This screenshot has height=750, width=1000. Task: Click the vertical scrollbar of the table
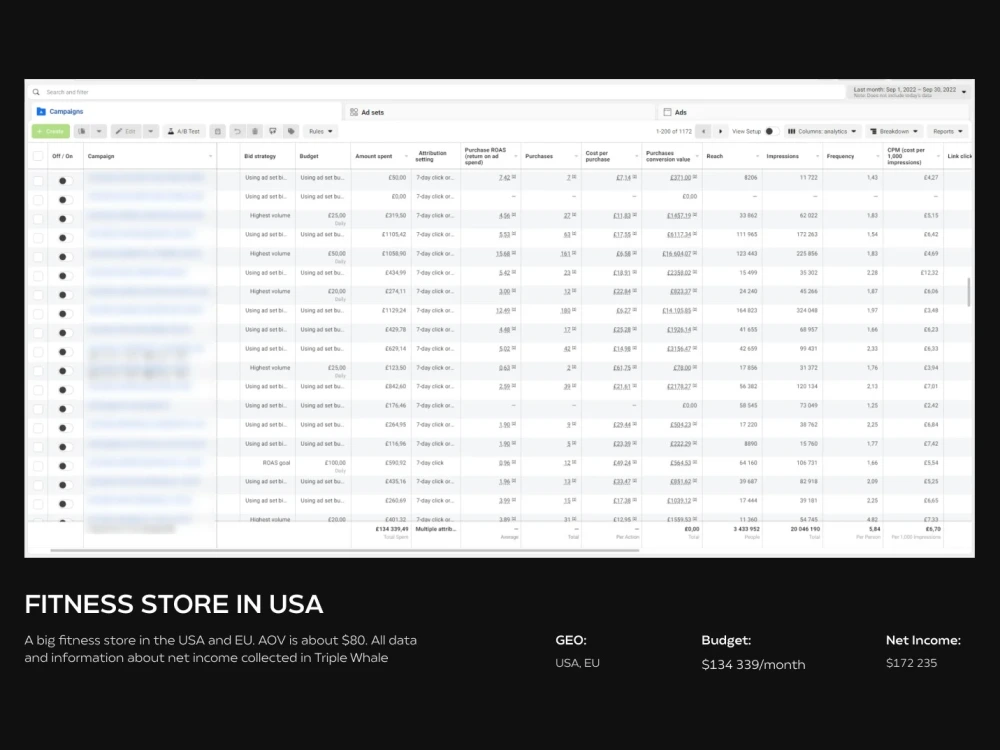[969, 292]
